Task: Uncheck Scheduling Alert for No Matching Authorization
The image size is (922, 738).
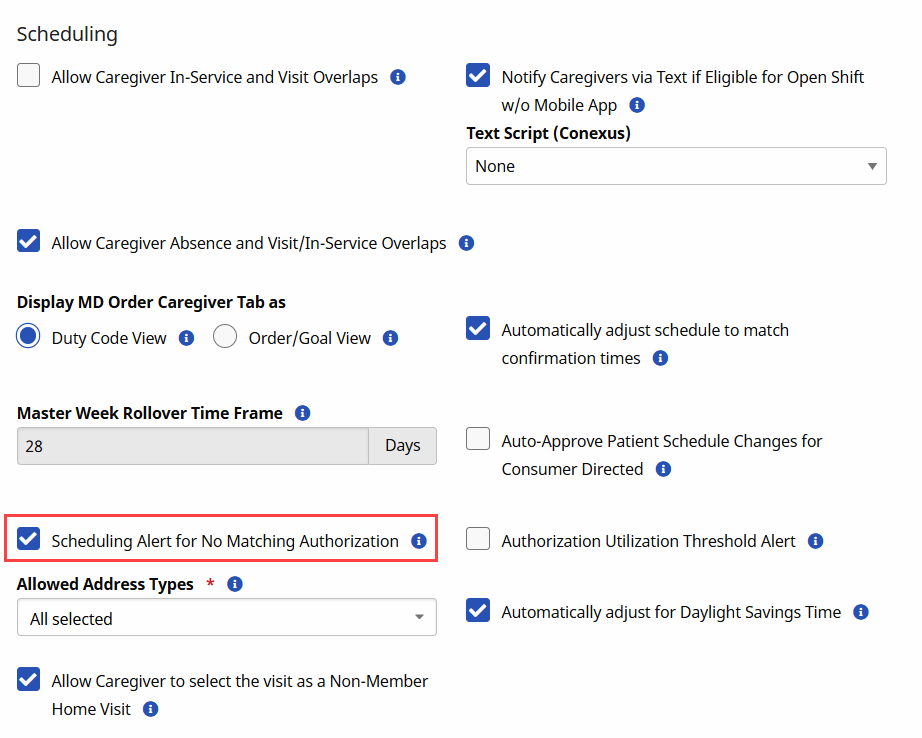Action: pyautogui.click(x=29, y=540)
